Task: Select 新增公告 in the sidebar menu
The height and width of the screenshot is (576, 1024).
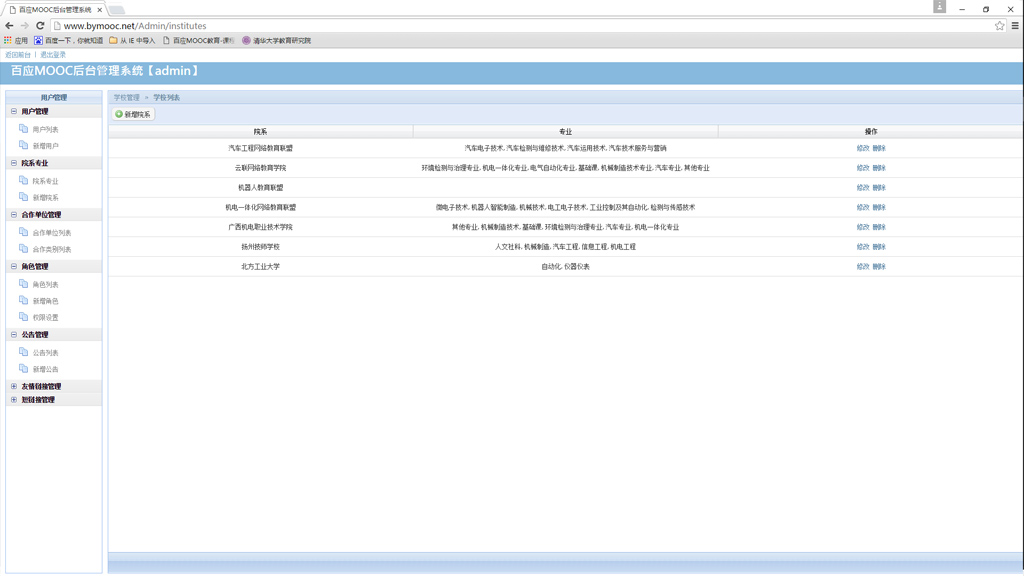Action: (45, 369)
